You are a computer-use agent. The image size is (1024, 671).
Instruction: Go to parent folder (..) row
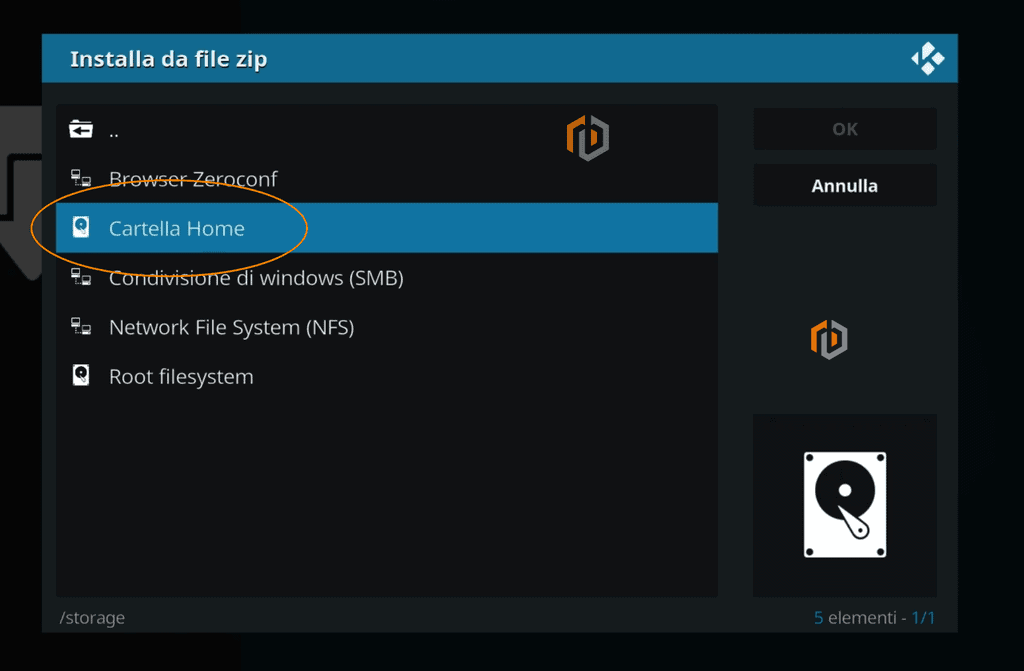(x=387, y=129)
